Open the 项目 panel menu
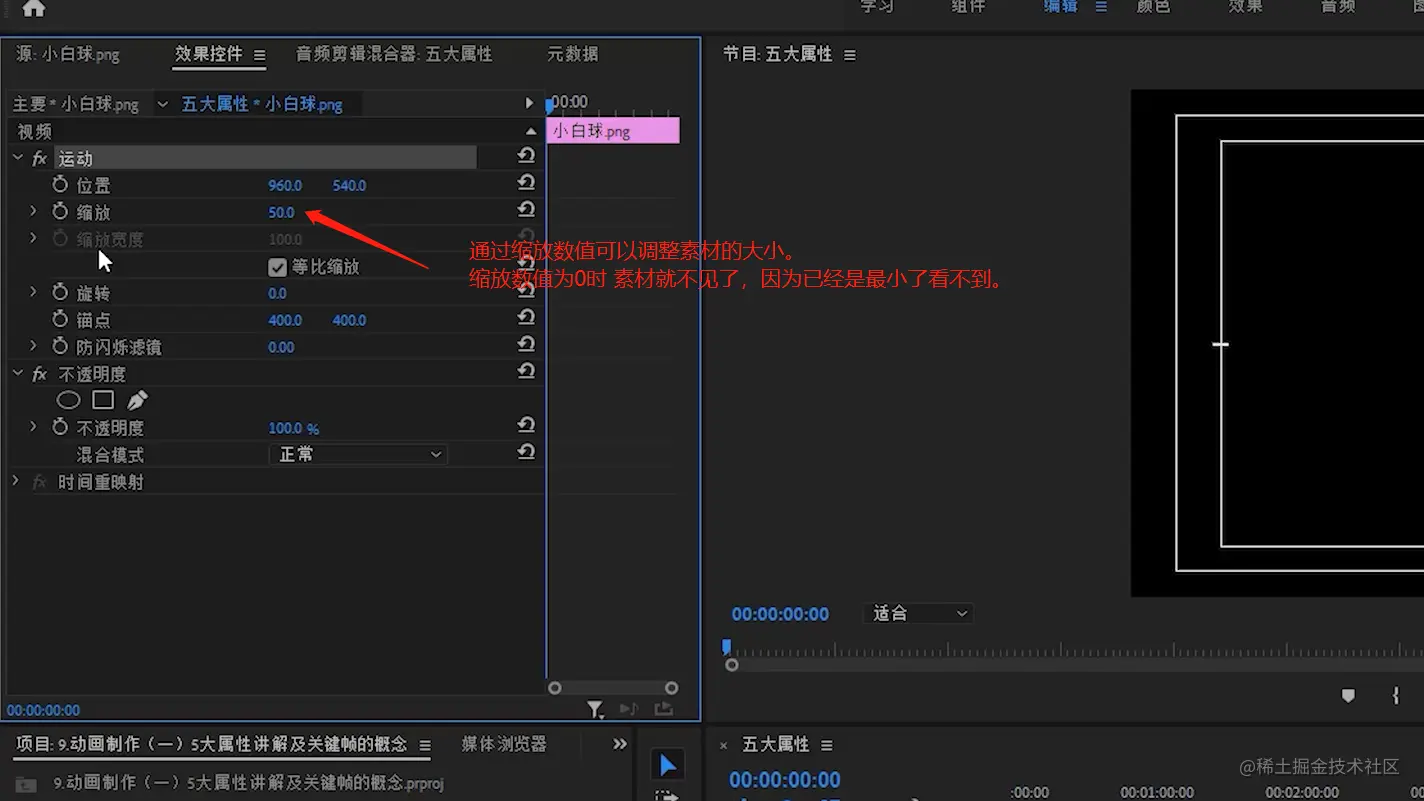Screen dimensions: 1424x801 (425, 746)
